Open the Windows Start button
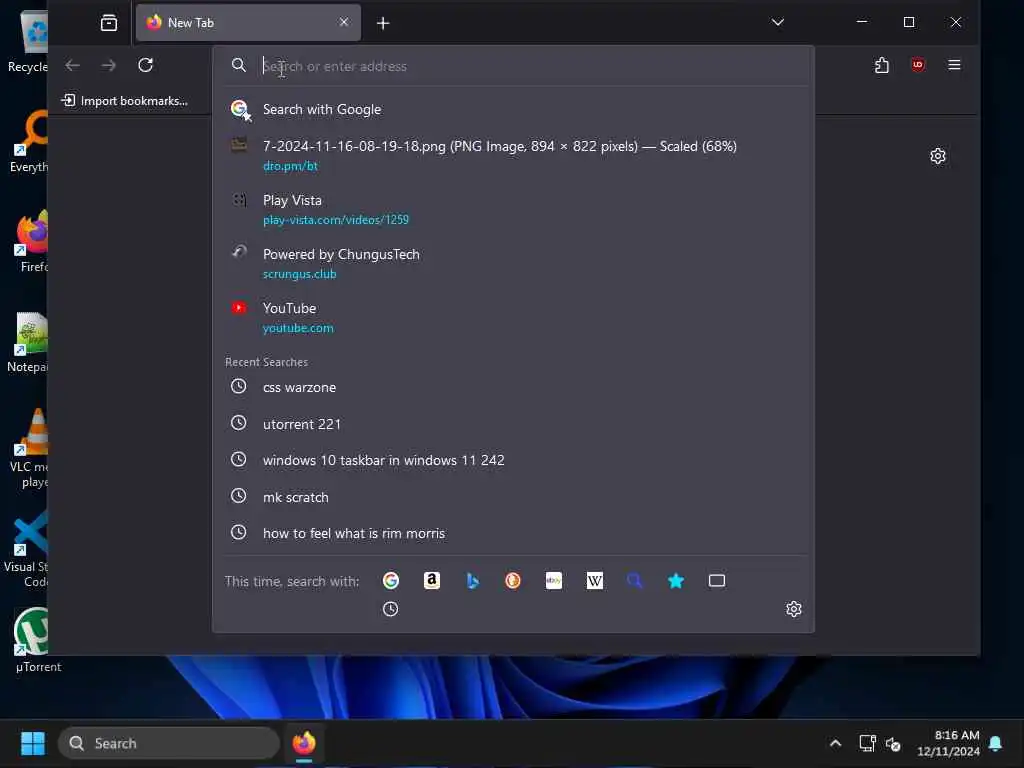1024x768 pixels. point(33,743)
